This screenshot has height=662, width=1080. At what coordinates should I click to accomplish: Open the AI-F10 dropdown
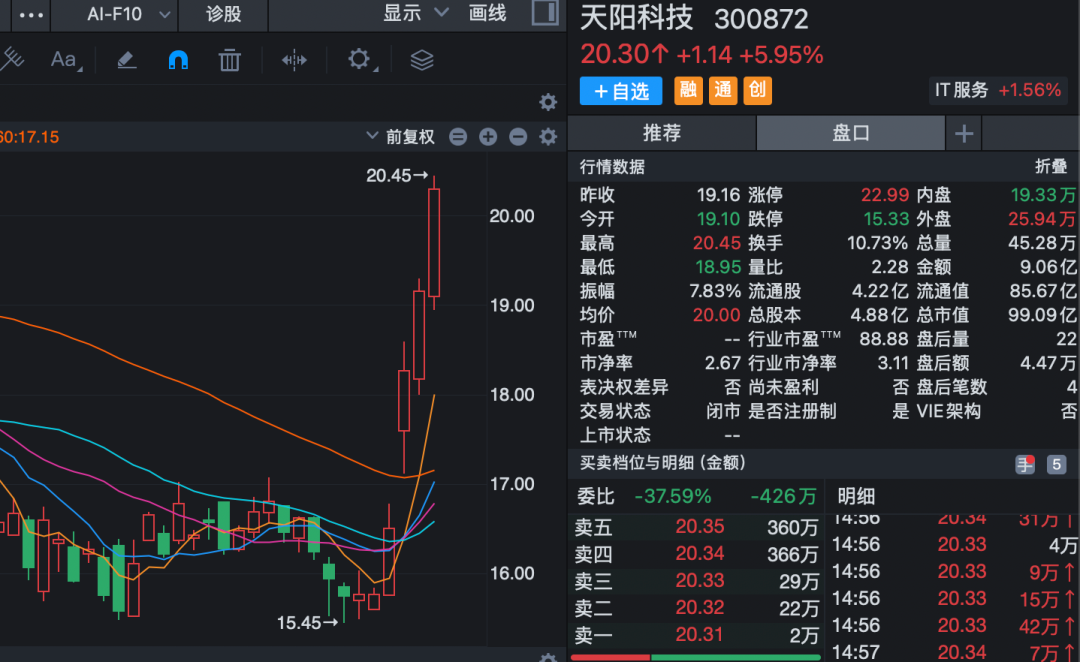click(x=128, y=14)
